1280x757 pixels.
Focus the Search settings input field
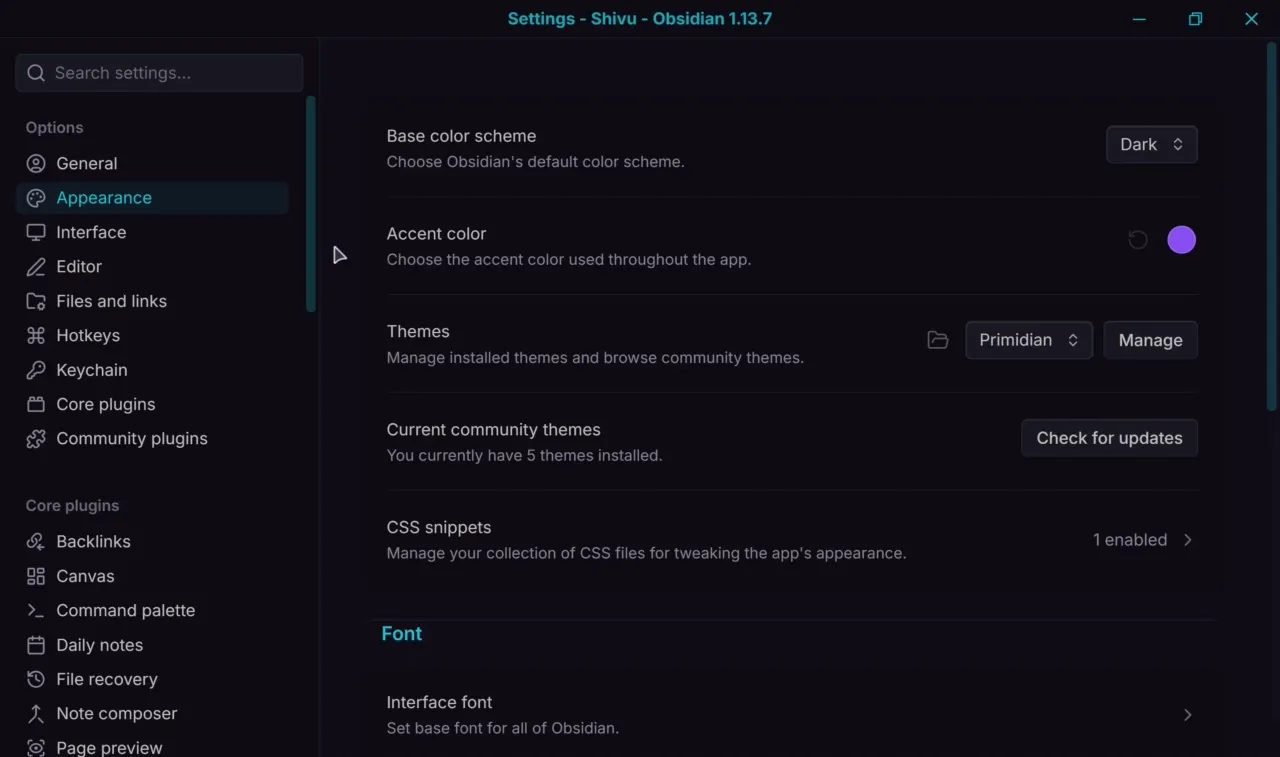tap(159, 73)
